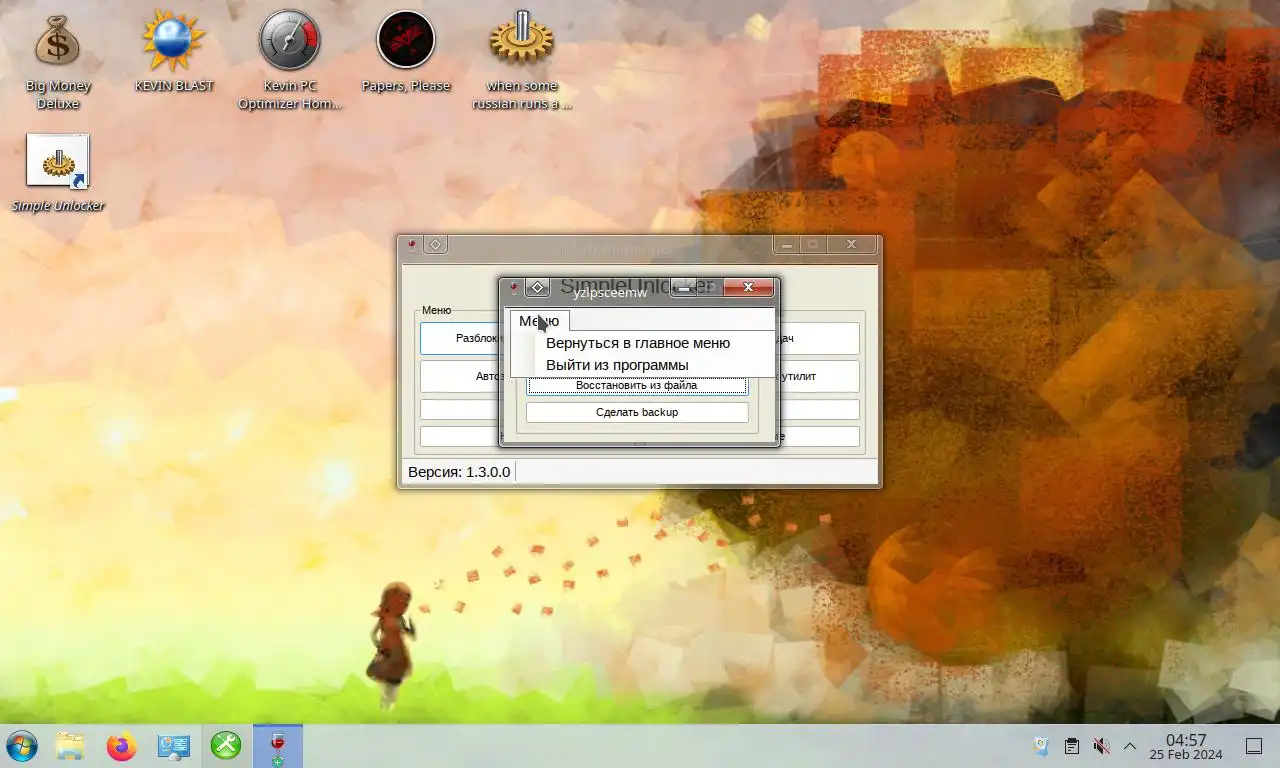Click the Сделать backup button

[637, 412]
